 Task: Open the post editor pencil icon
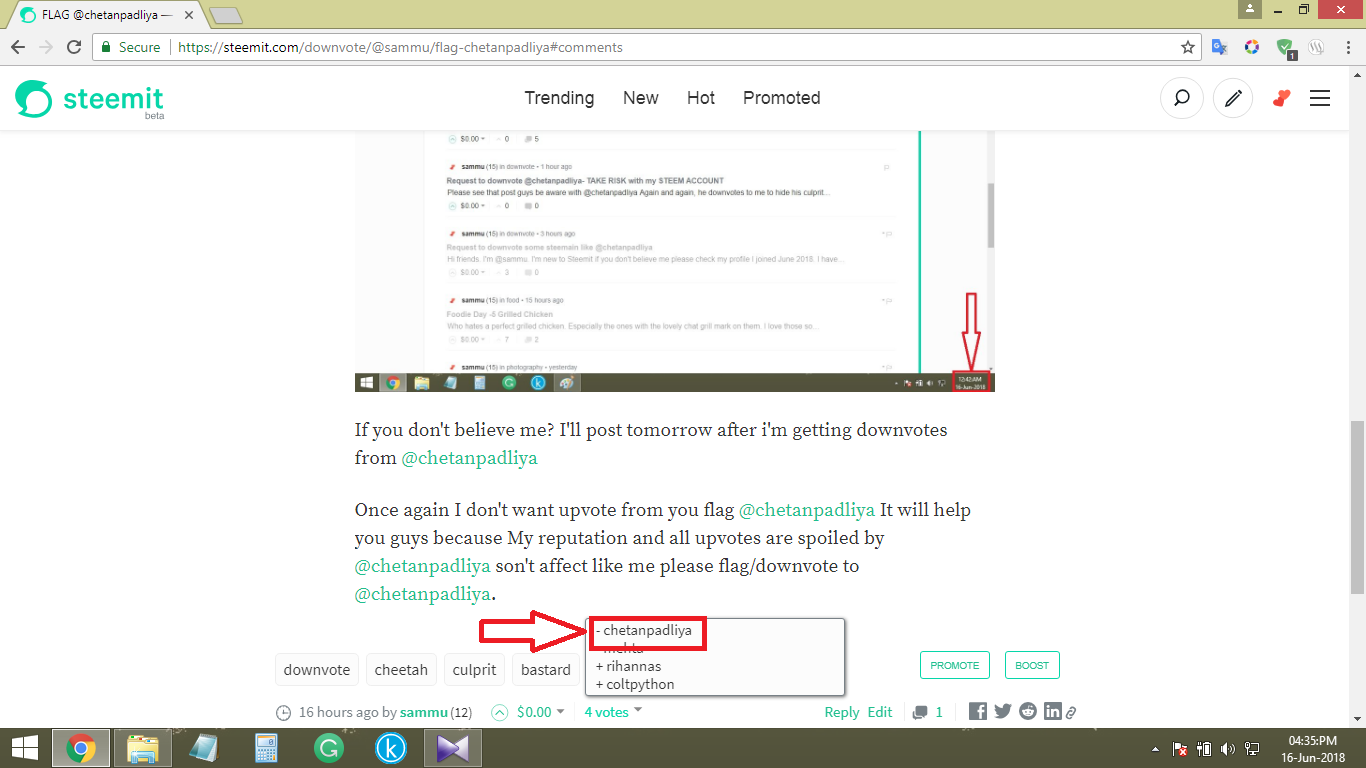(x=1233, y=98)
